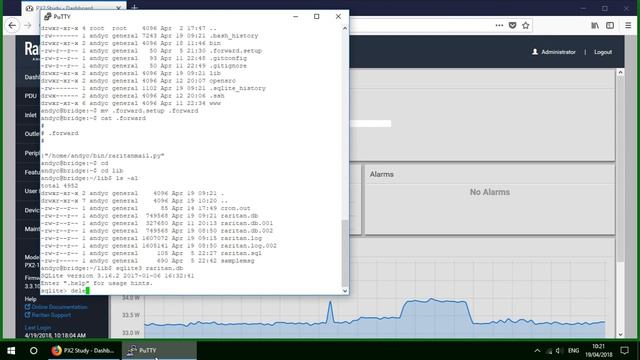Open Action Center notification icon
This screenshot has height=360, width=640.
624,350
